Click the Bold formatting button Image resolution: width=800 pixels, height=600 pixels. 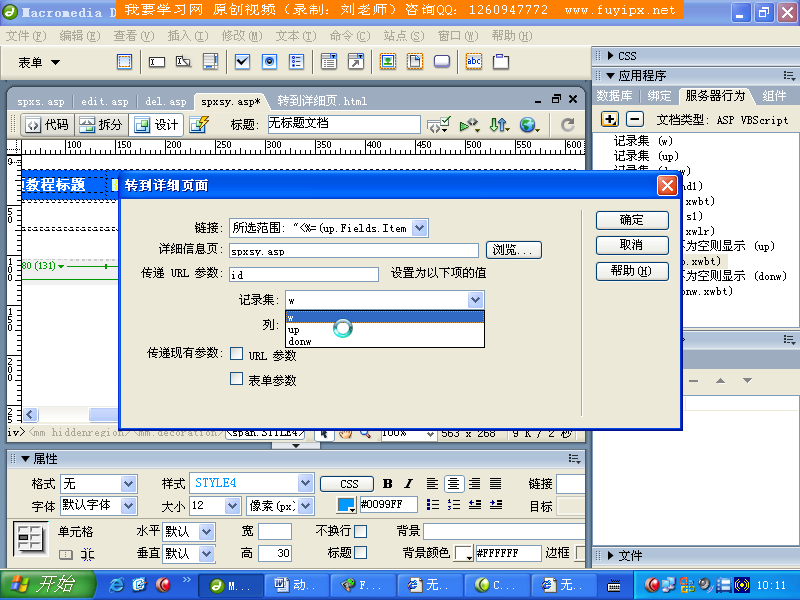(x=388, y=483)
